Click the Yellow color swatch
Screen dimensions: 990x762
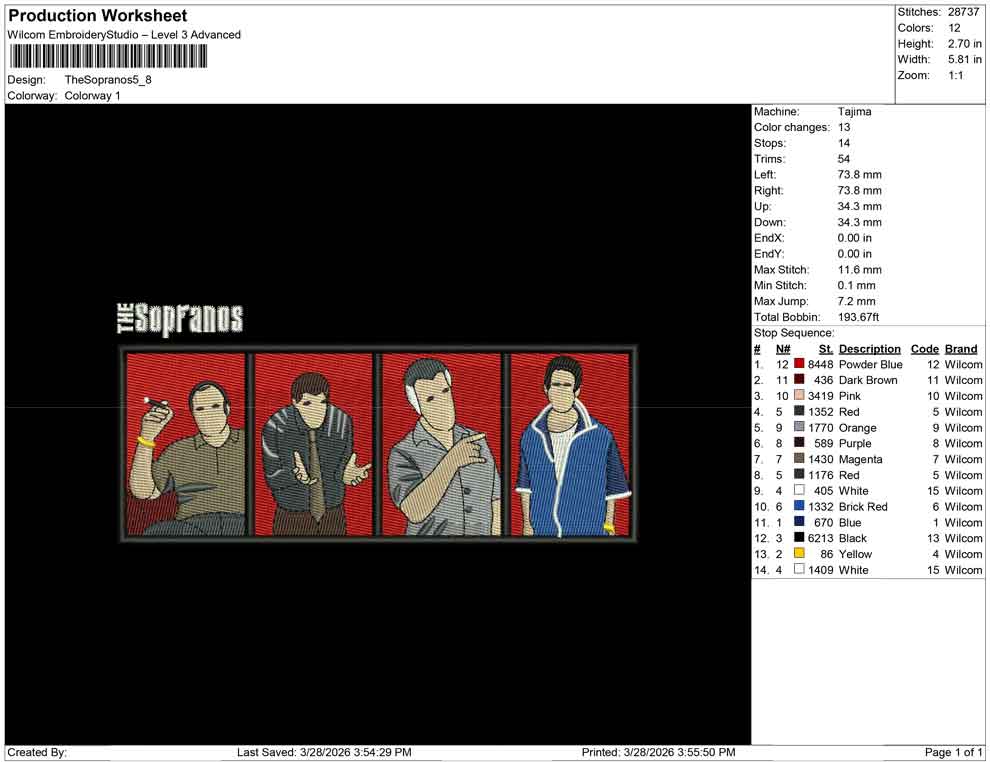[x=799, y=553]
